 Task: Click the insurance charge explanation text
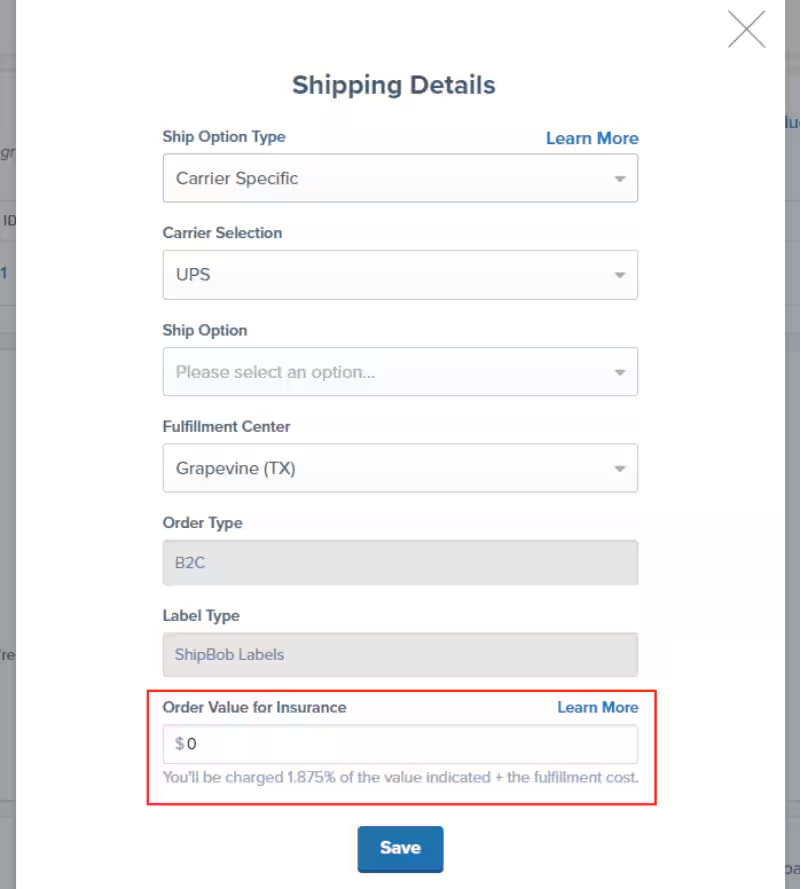(x=400, y=776)
